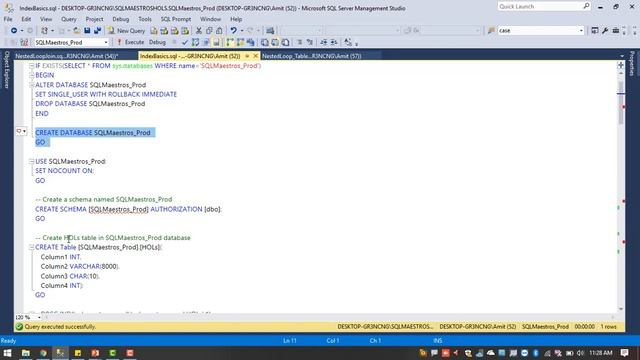Screen dimensions: 640x360
Task: Open the Window menu
Action: [x=210, y=19]
